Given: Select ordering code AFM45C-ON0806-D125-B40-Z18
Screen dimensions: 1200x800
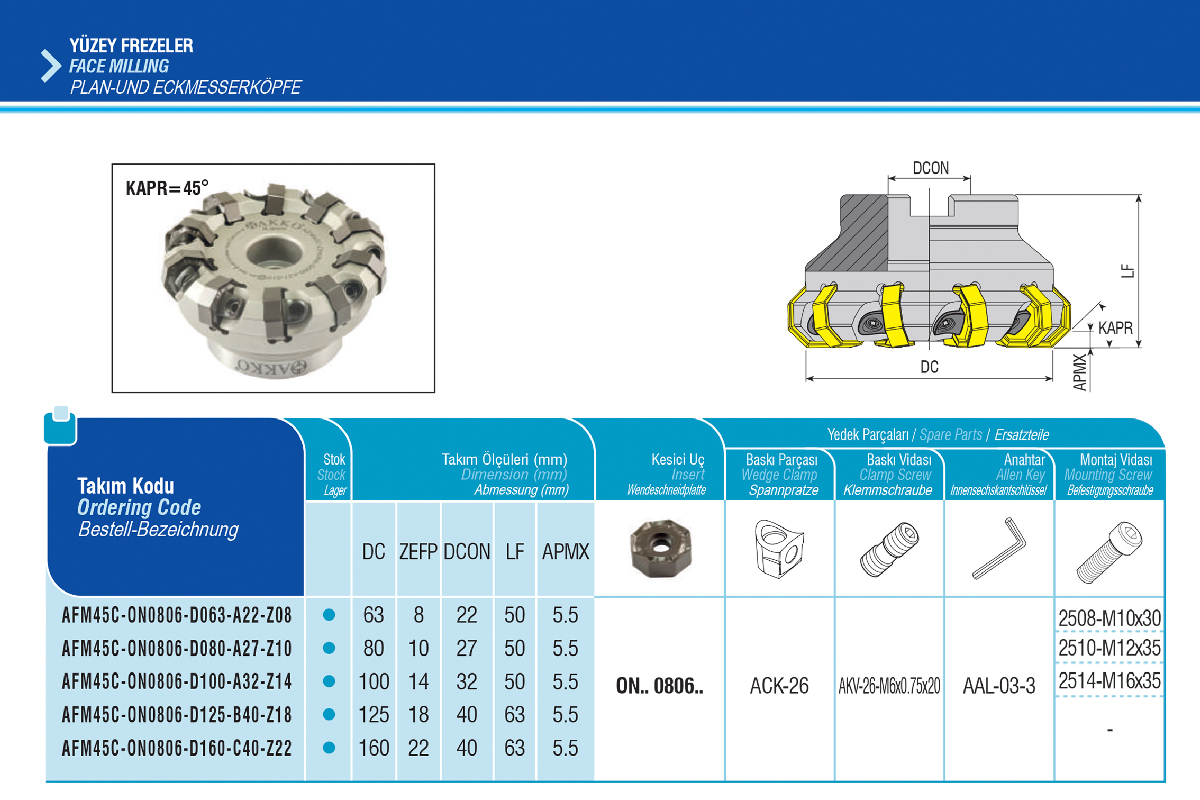Looking at the screenshot, I should tap(177, 715).
